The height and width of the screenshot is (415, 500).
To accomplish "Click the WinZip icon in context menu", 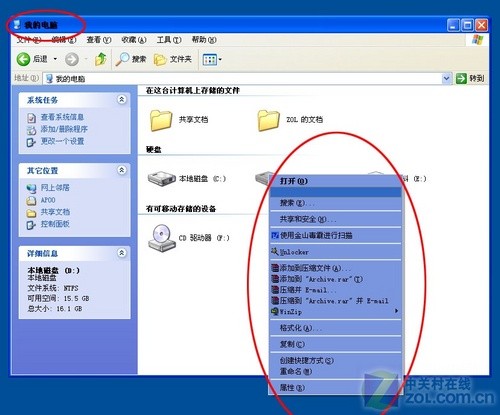I will click(x=275, y=311).
